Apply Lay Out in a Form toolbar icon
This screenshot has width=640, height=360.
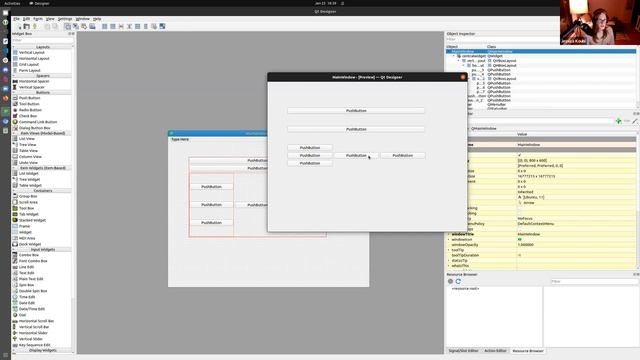pos(146,27)
